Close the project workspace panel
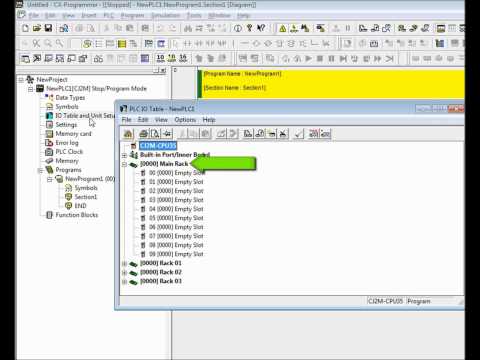 point(163,70)
